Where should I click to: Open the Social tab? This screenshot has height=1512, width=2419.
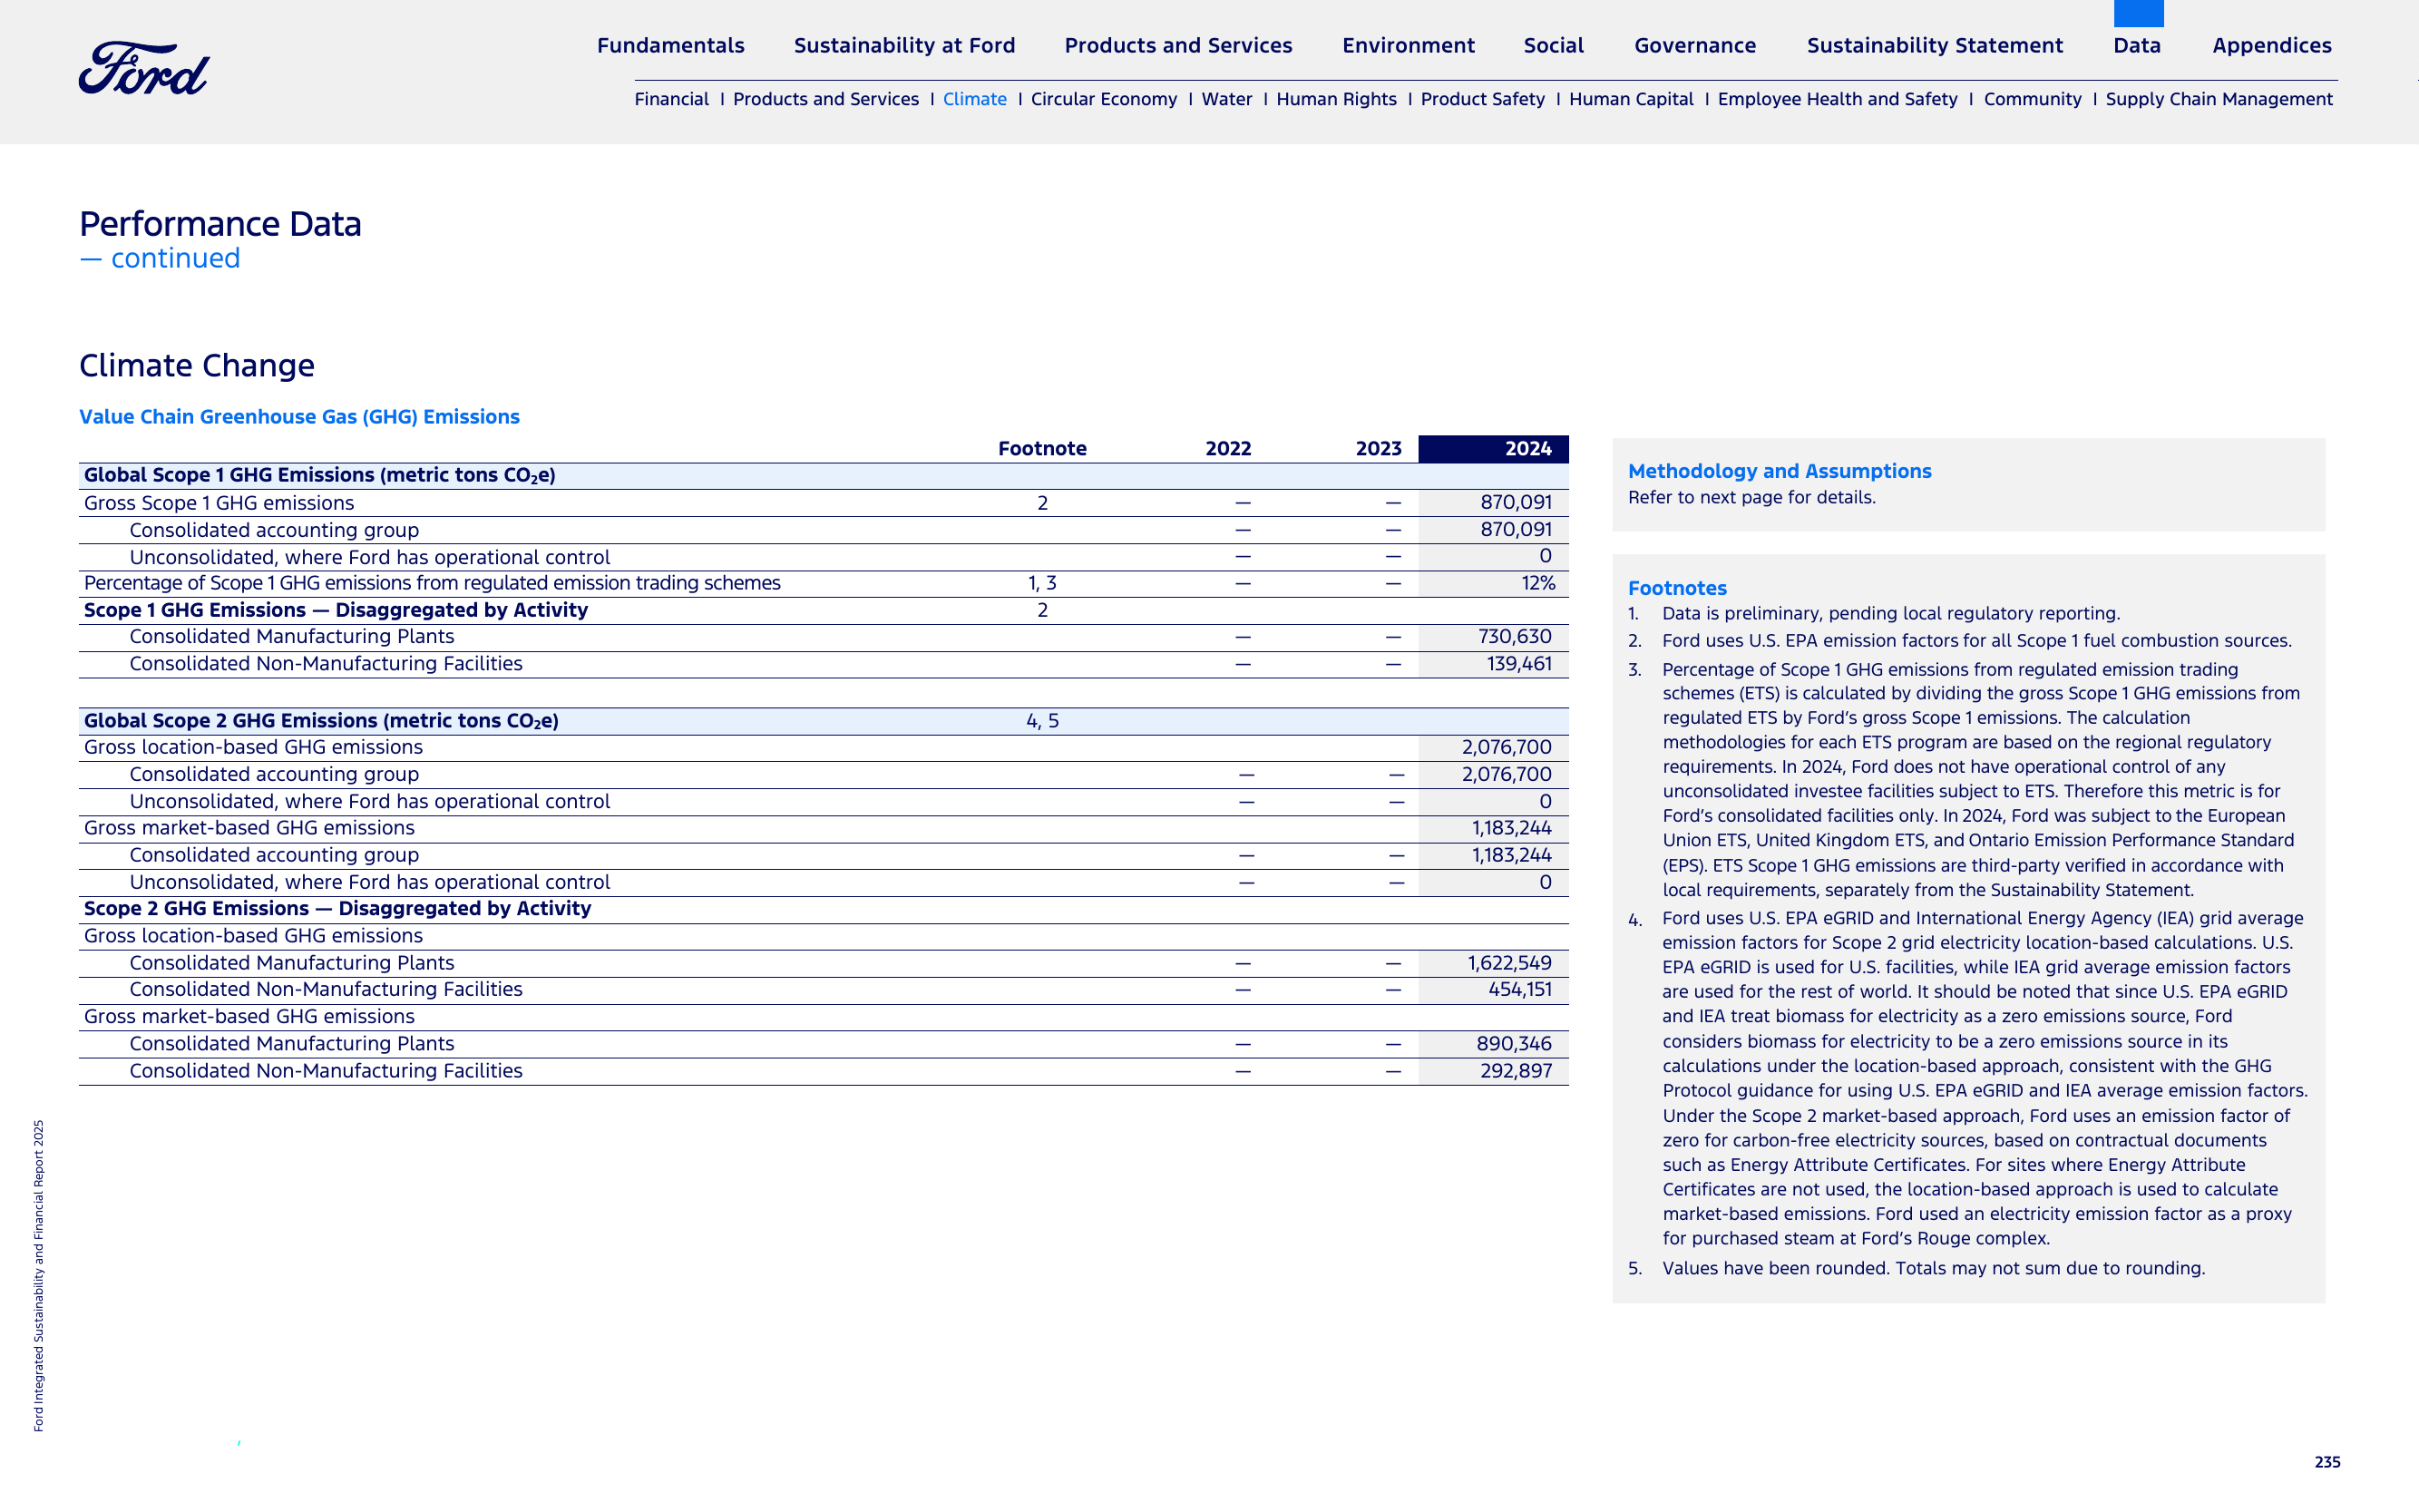(x=1553, y=45)
